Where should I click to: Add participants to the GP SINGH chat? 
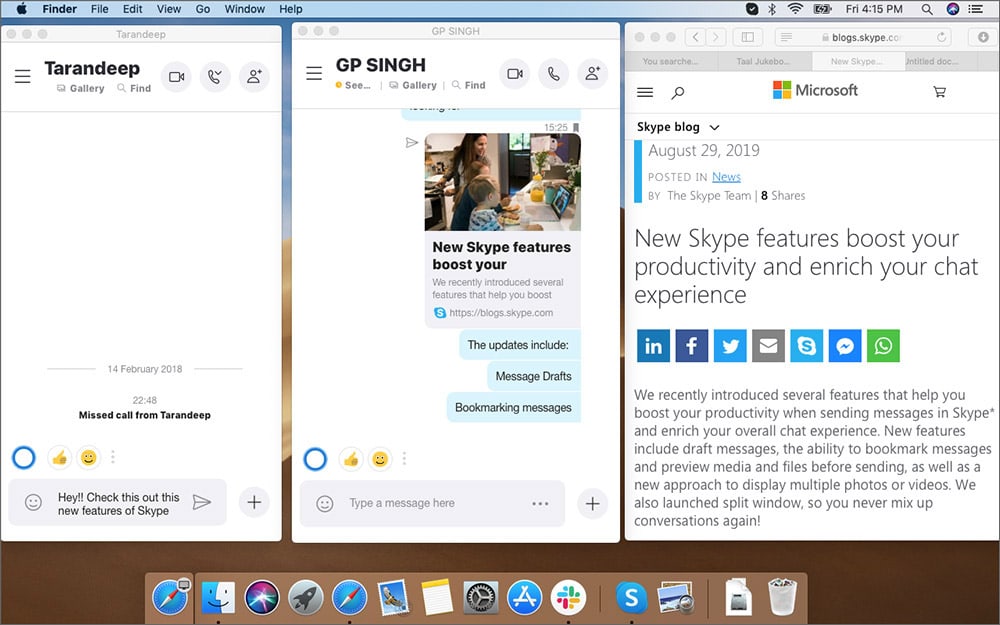tap(593, 73)
